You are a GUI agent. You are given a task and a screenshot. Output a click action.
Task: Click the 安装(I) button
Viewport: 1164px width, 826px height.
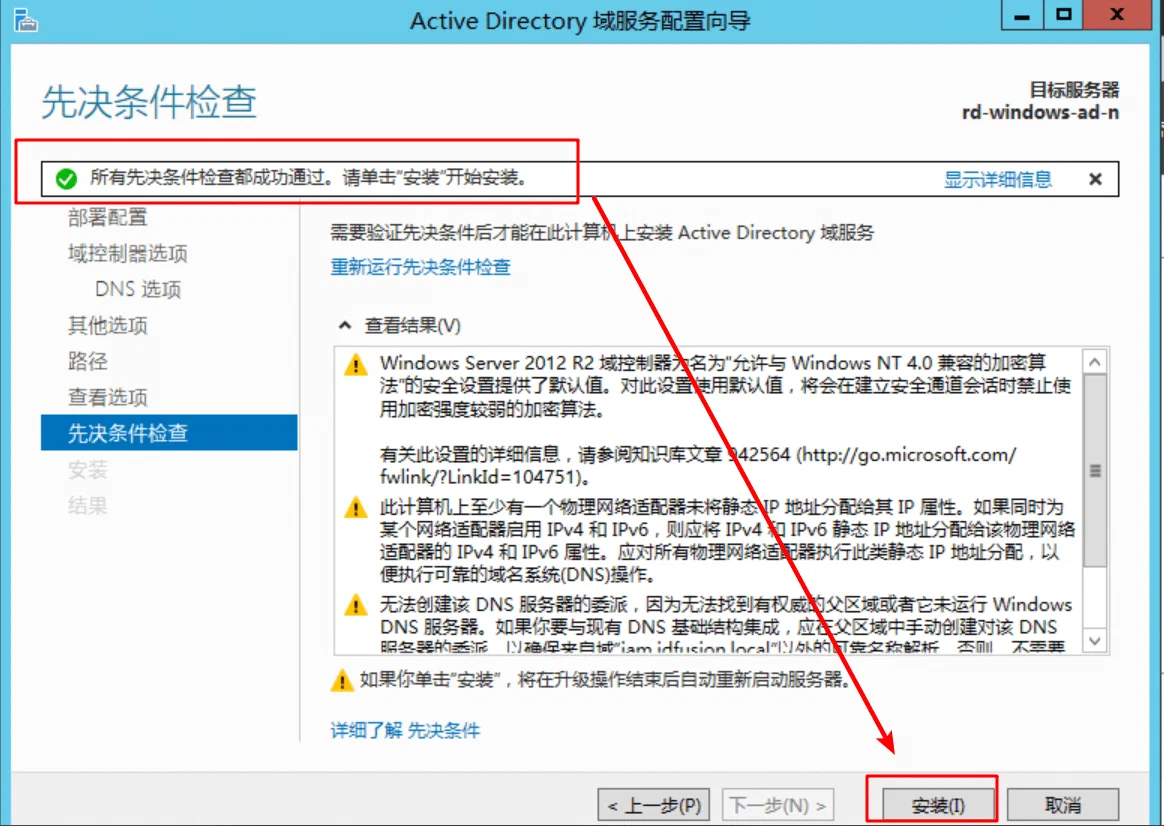(938, 805)
